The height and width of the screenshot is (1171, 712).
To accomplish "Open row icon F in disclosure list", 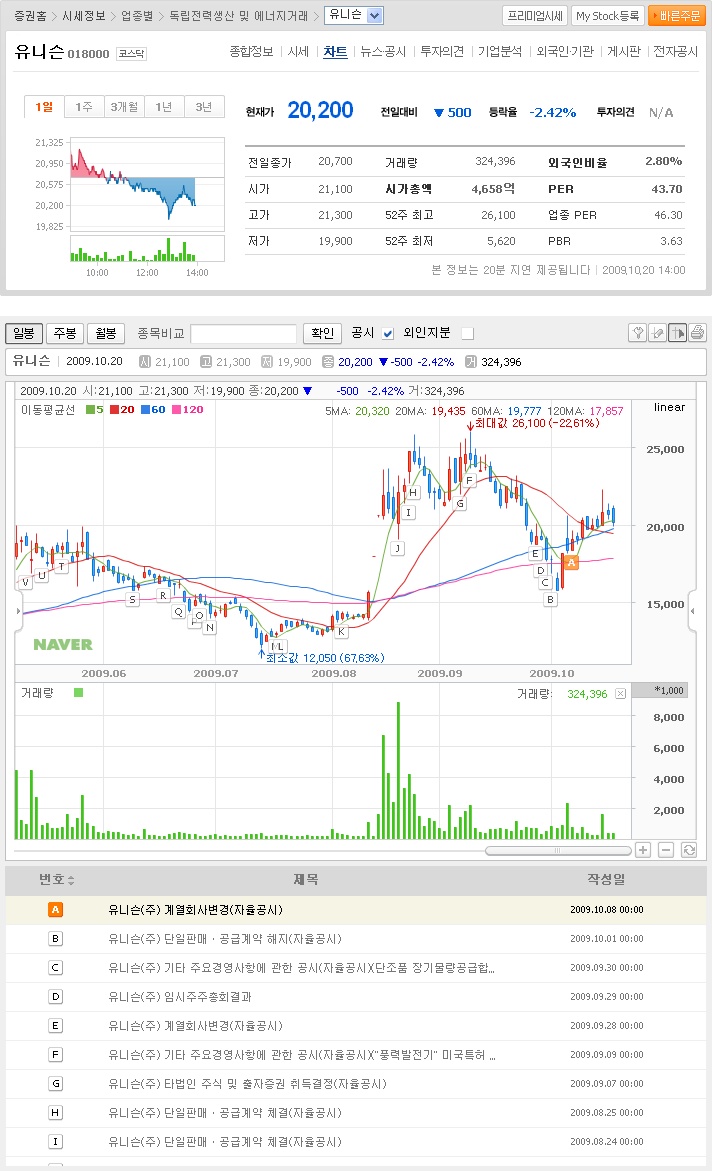I will click(x=55, y=1054).
